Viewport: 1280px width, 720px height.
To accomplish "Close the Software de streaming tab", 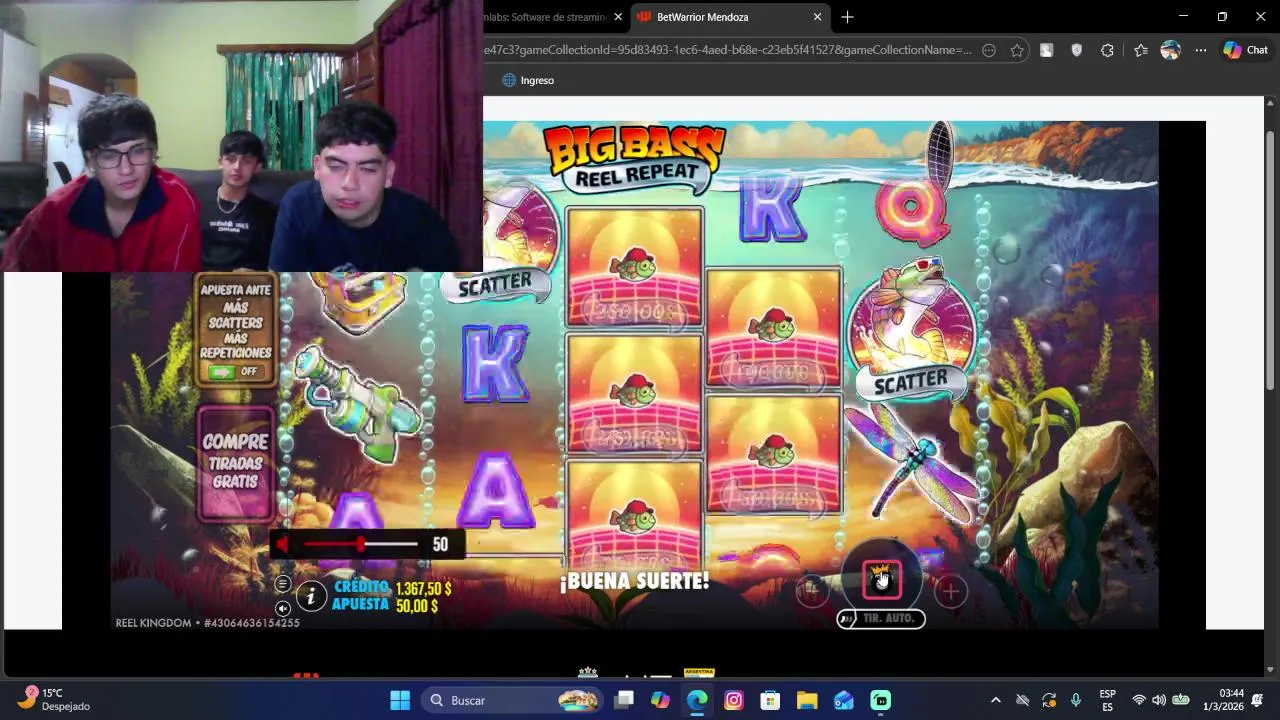I will click(618, 17).
